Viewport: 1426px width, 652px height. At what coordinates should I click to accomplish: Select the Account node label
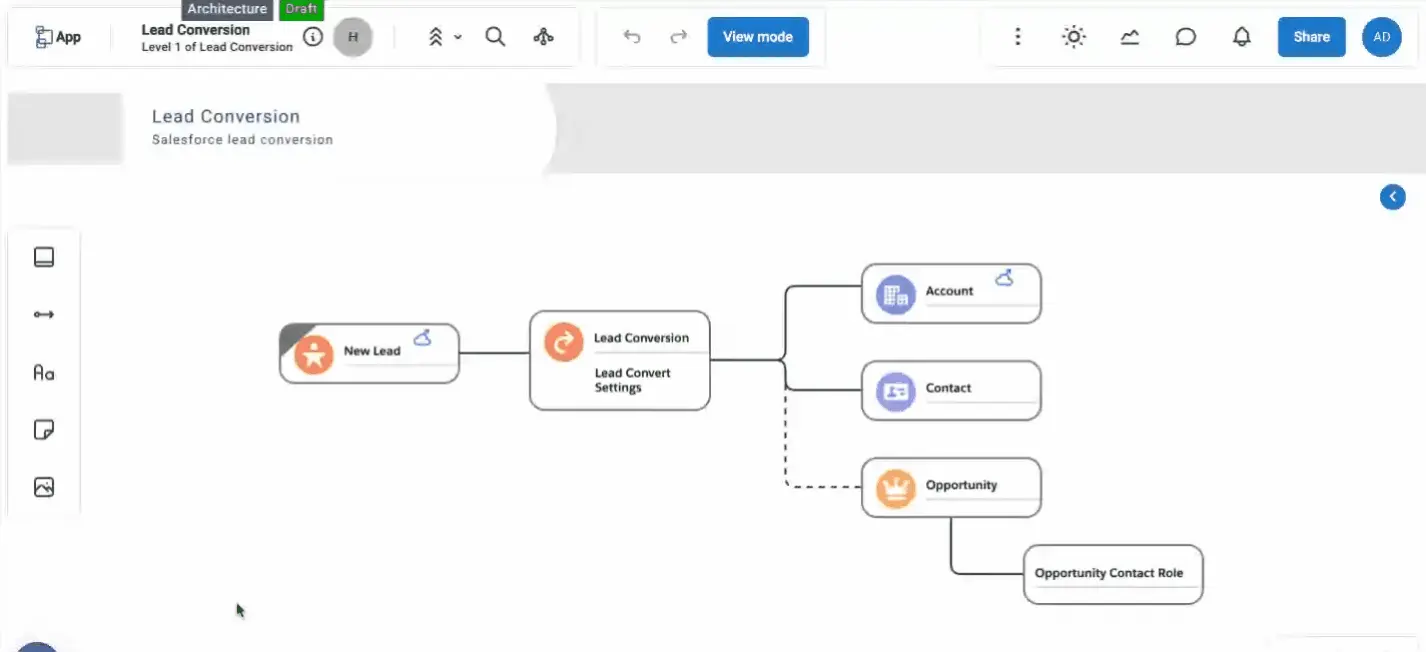click(x=949, y=291)
